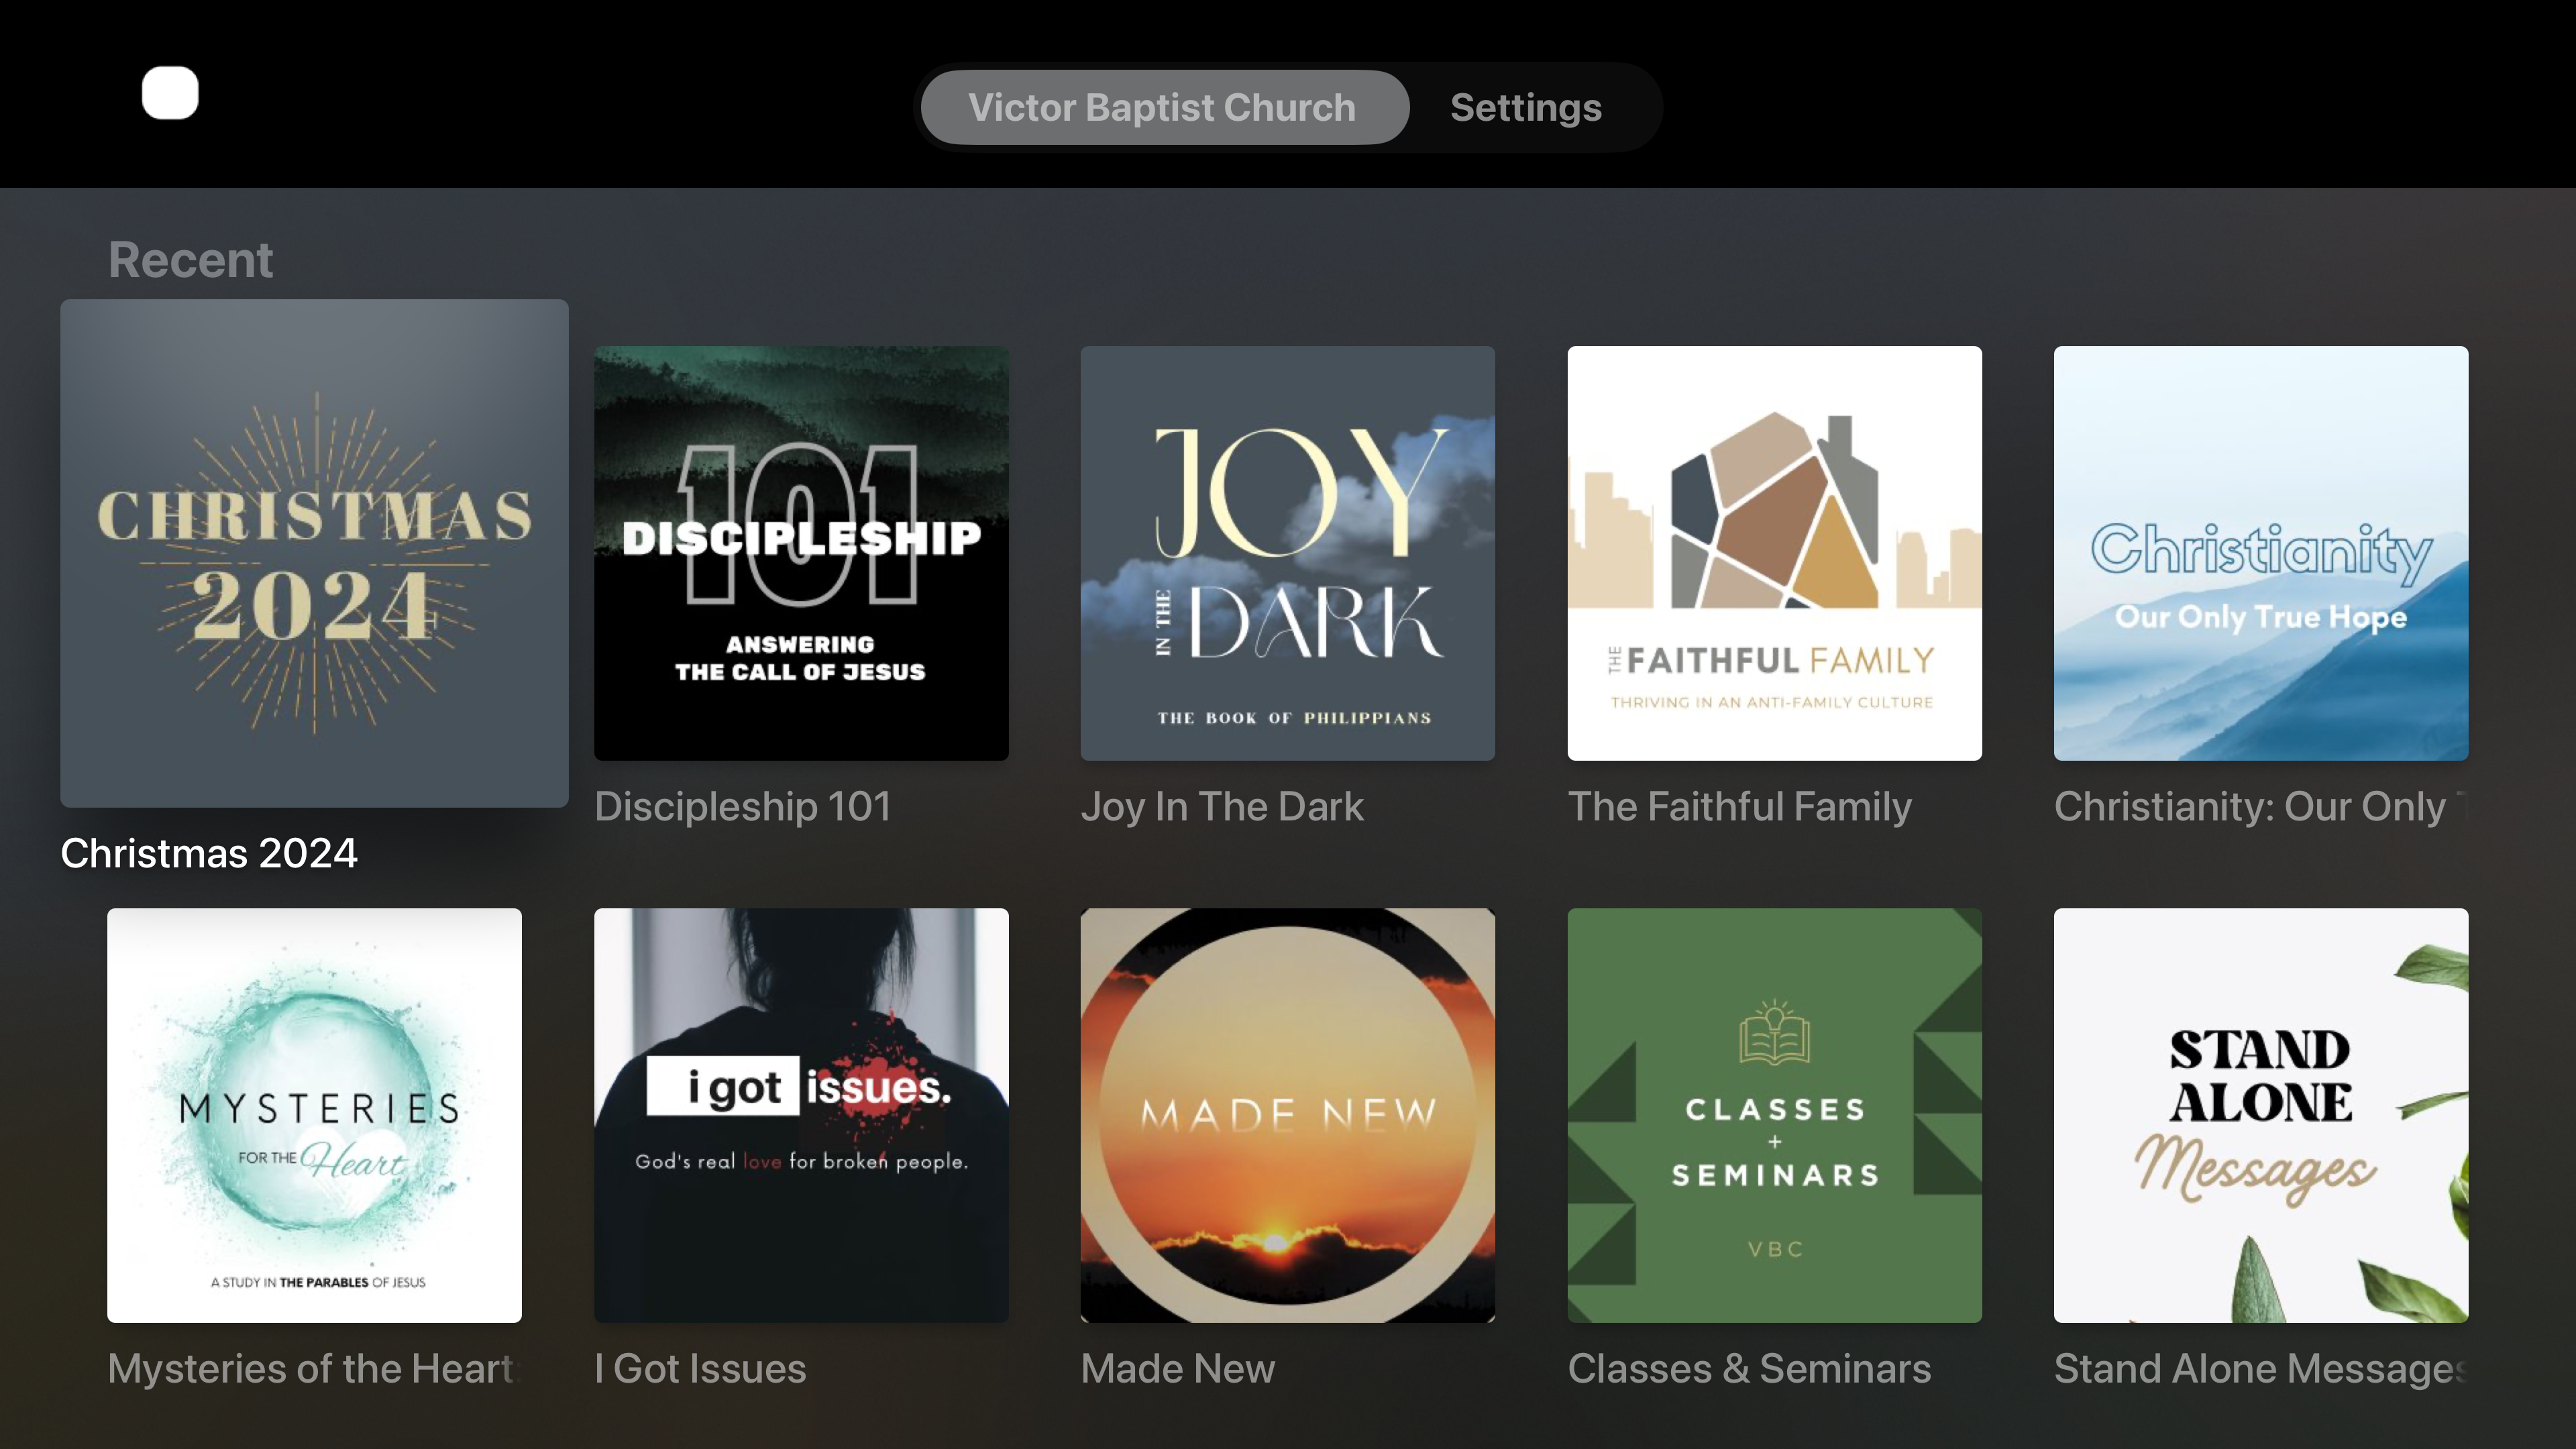
Task: Select the Victor Baptist Church tab
Action: (x=1164, y=107)
